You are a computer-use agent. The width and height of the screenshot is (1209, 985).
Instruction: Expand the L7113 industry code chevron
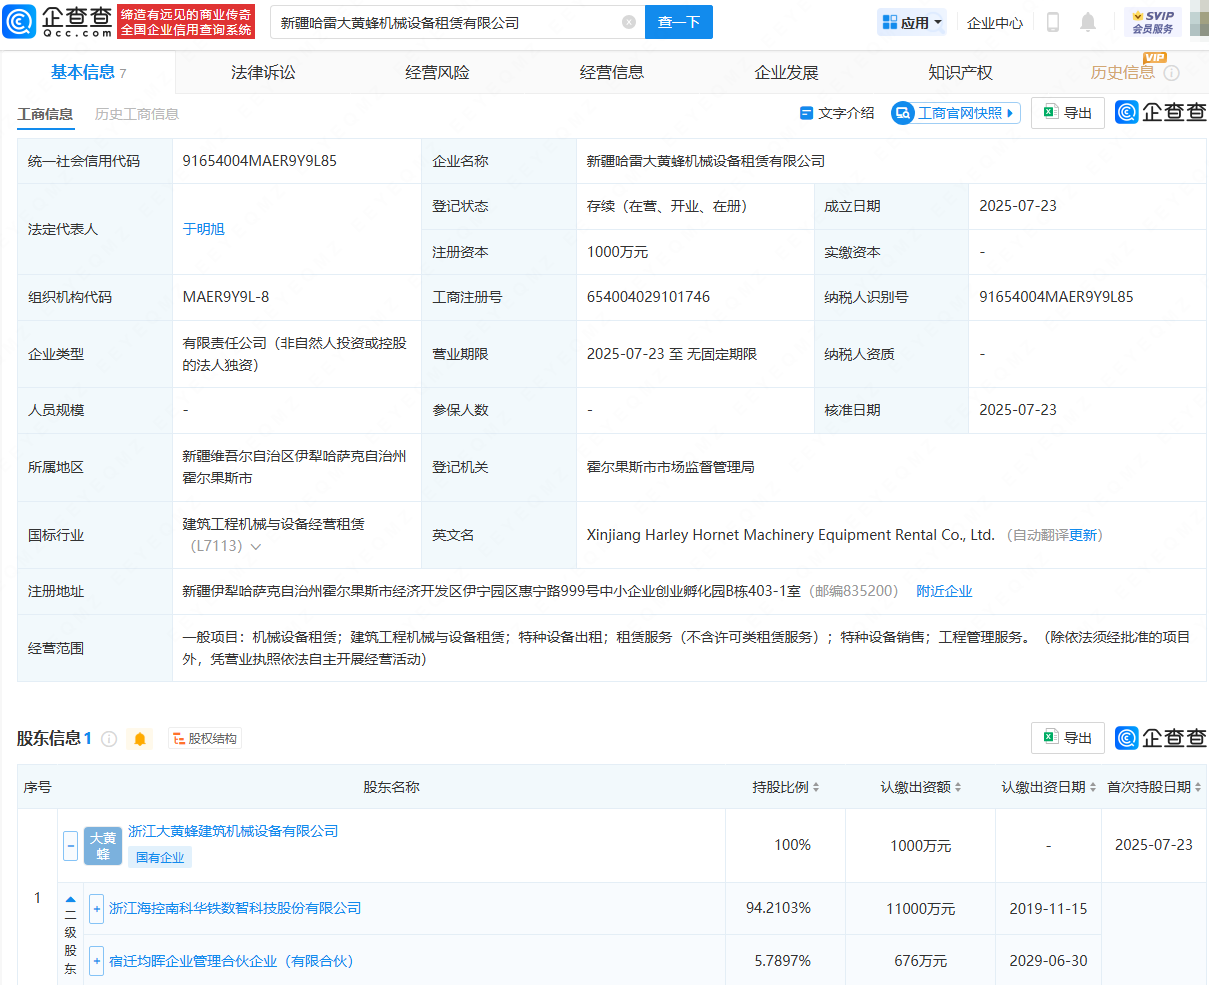coord(256,547)
